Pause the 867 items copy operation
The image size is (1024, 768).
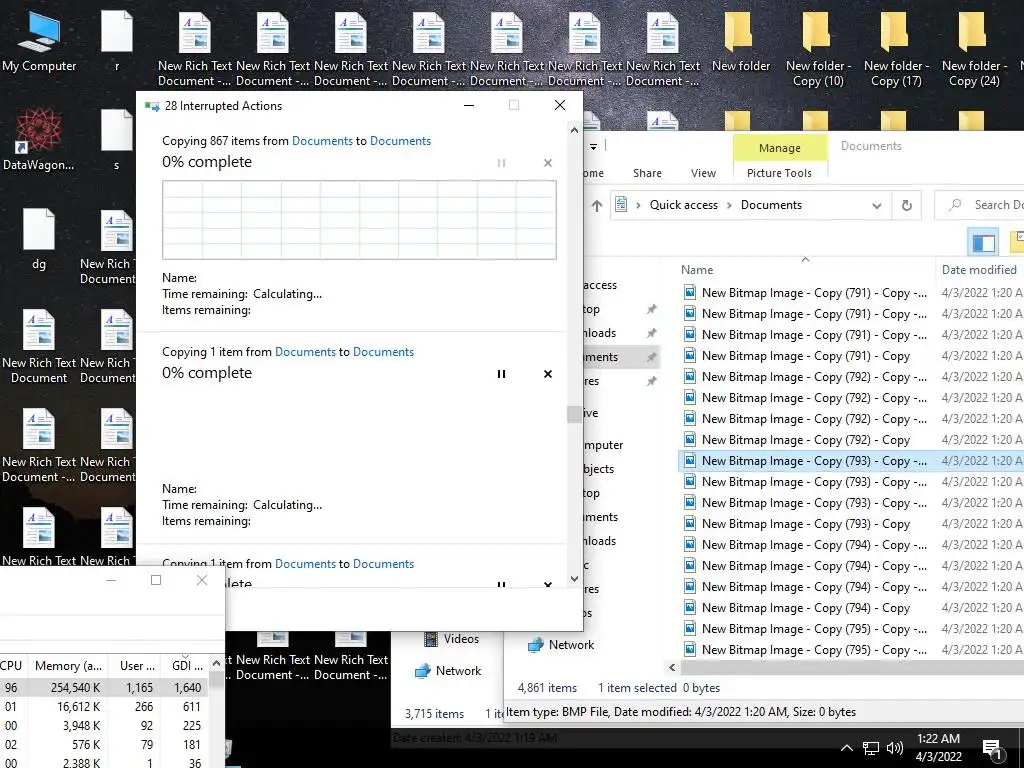click(x=501, y=163)
